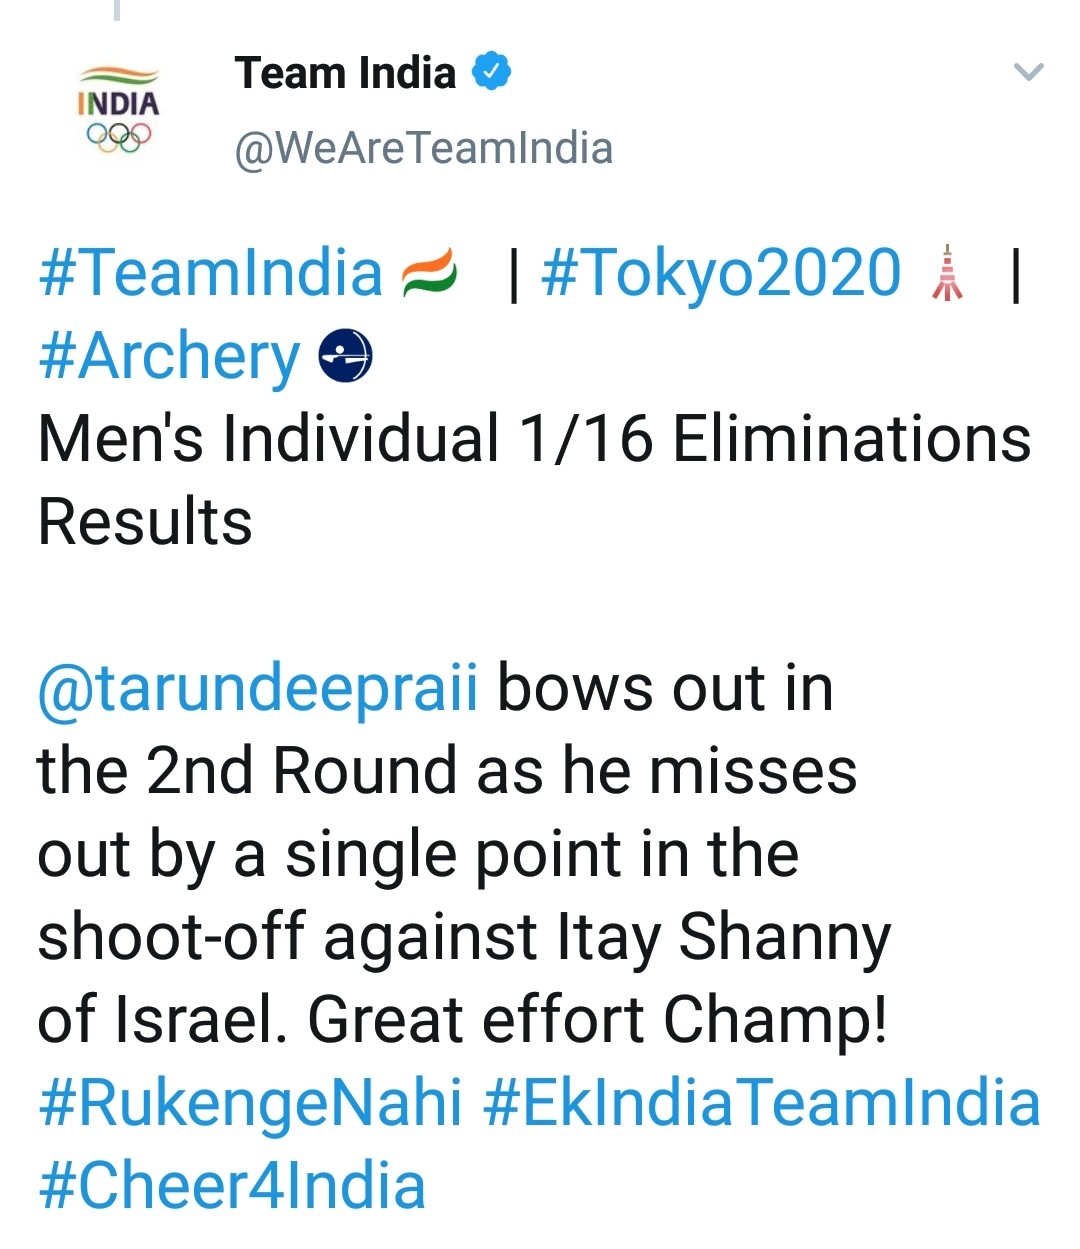The width and height of the screenshot is (1080, 1249).
Task: Click the Tokyo Tower emoji icon
Action: point(947,273)
